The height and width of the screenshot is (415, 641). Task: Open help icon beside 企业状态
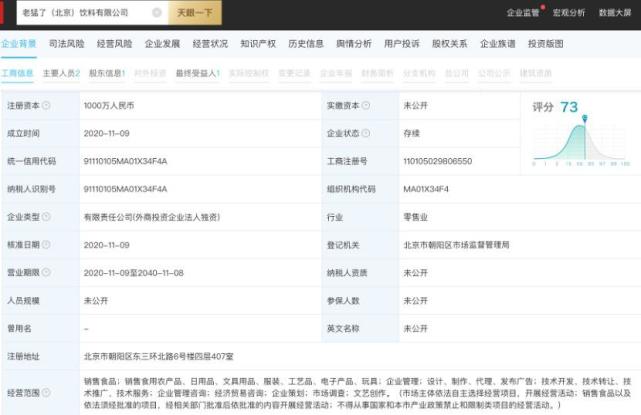click(x=366, y=133)
